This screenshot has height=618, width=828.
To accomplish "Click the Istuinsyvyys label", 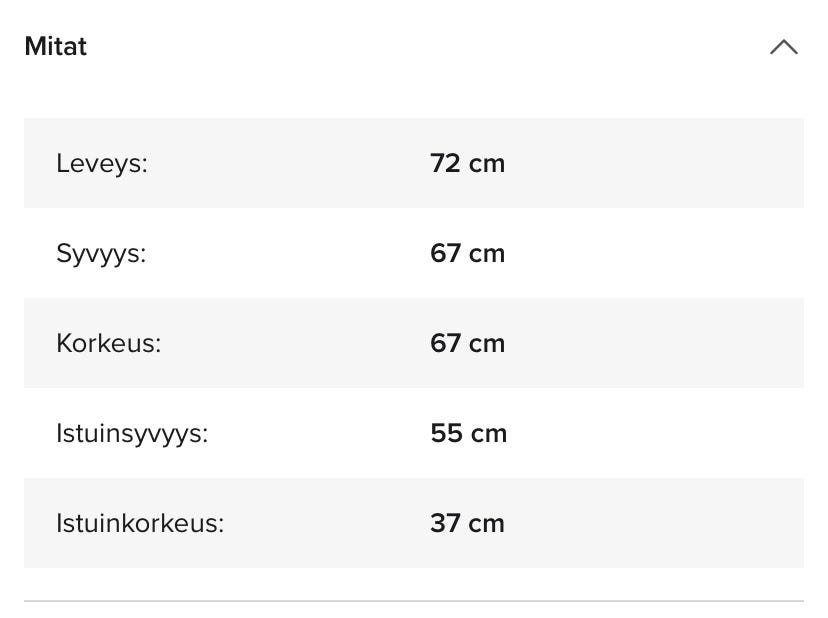I will tap(132, 433).
